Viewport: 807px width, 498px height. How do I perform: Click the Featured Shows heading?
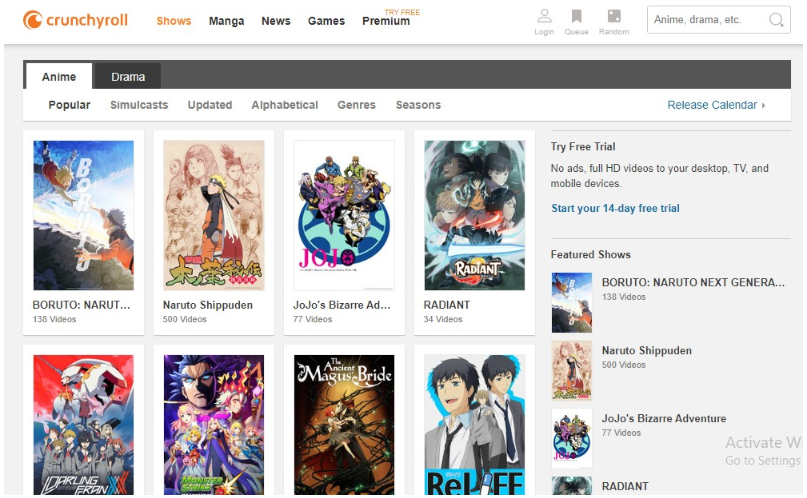[x=590, y=255]
